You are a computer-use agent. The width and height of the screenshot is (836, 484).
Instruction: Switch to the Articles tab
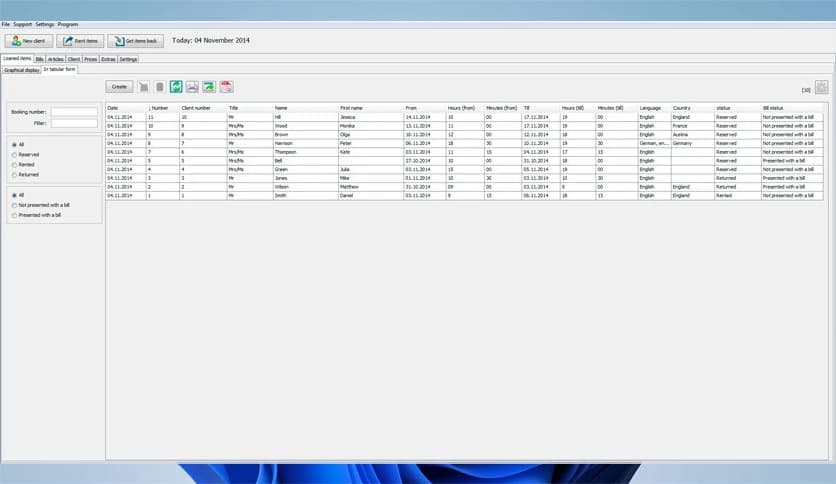(55, 59)
